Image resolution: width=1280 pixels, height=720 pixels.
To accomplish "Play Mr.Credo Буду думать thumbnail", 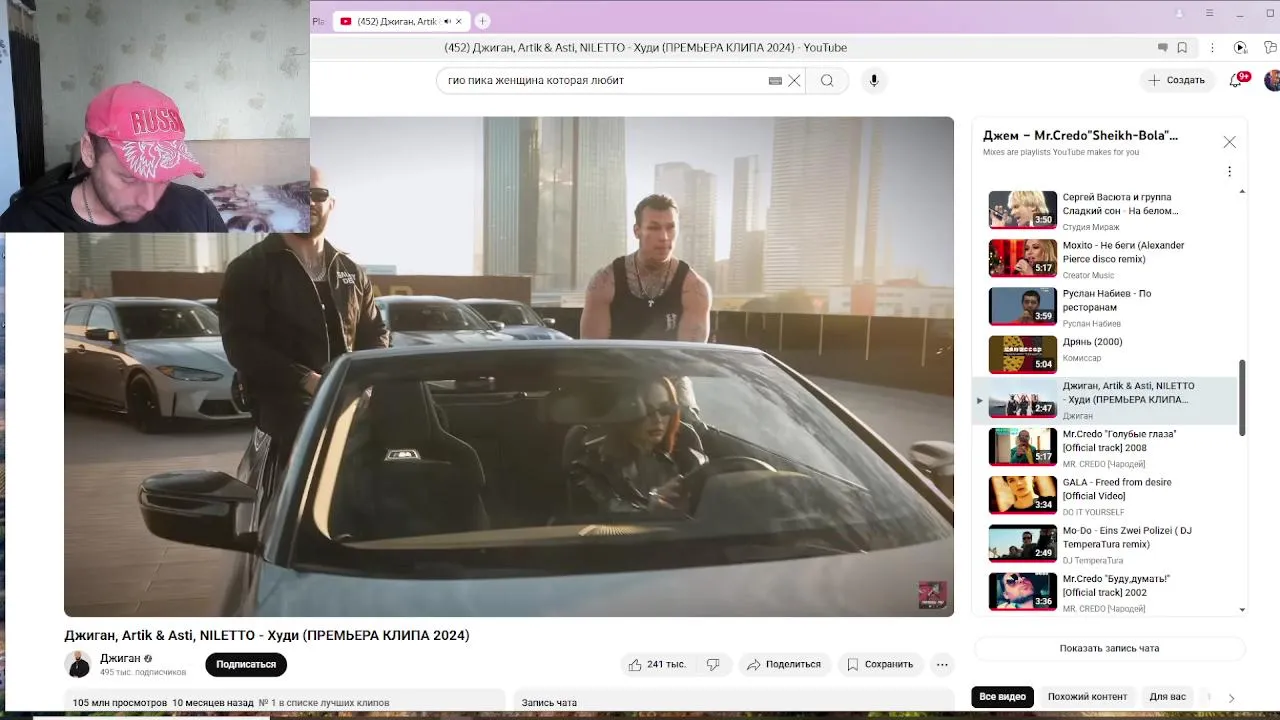I will [x=1022, y=591].
